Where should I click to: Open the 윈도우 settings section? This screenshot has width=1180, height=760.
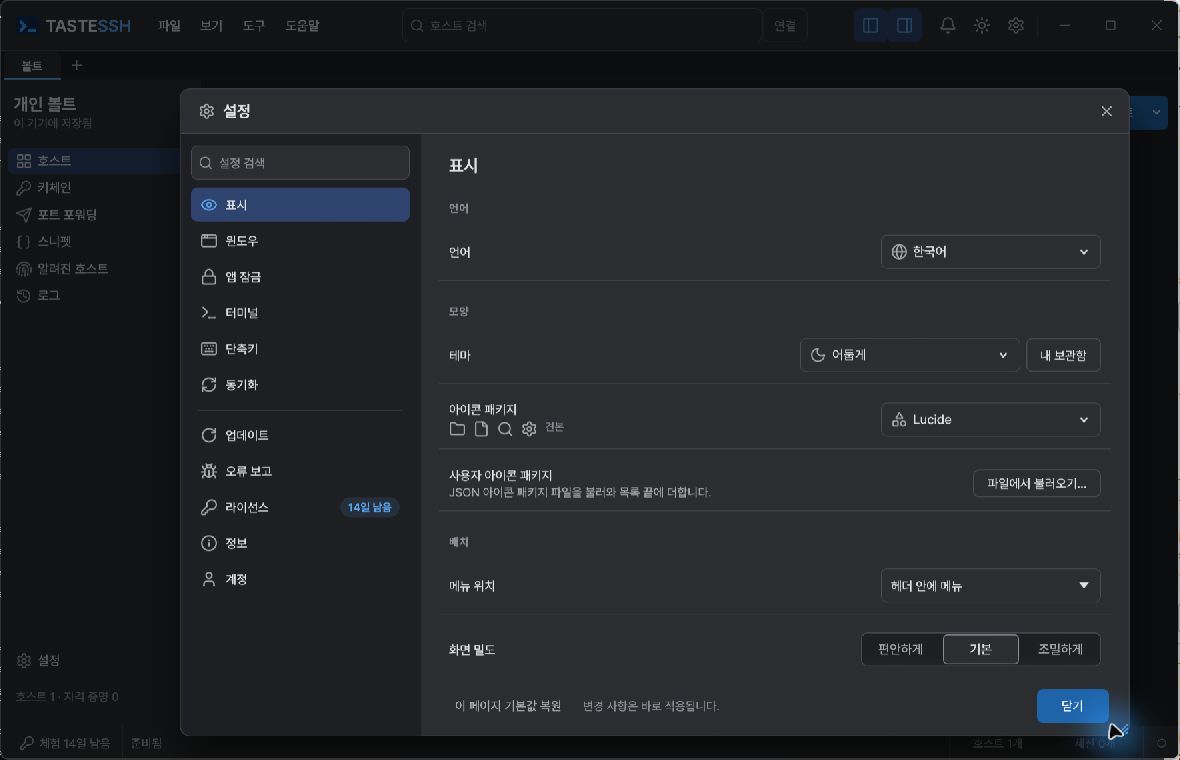[x=300, y=241]
